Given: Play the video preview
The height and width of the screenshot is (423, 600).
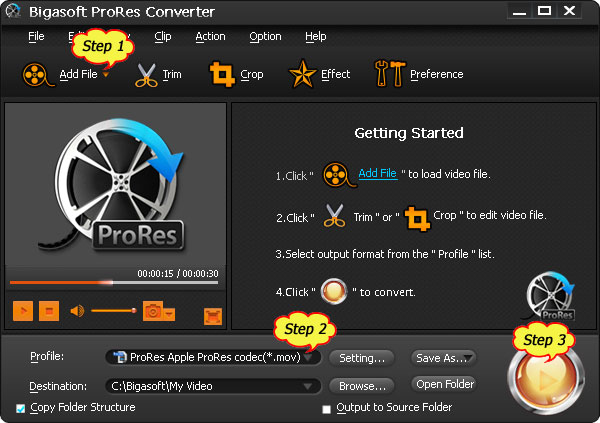Looking at the screenshot, I should point(23,310).
